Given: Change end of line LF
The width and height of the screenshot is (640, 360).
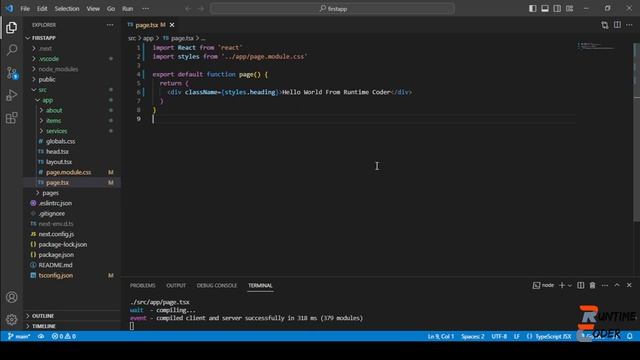Looking at the screenshot, I should 517,336.
